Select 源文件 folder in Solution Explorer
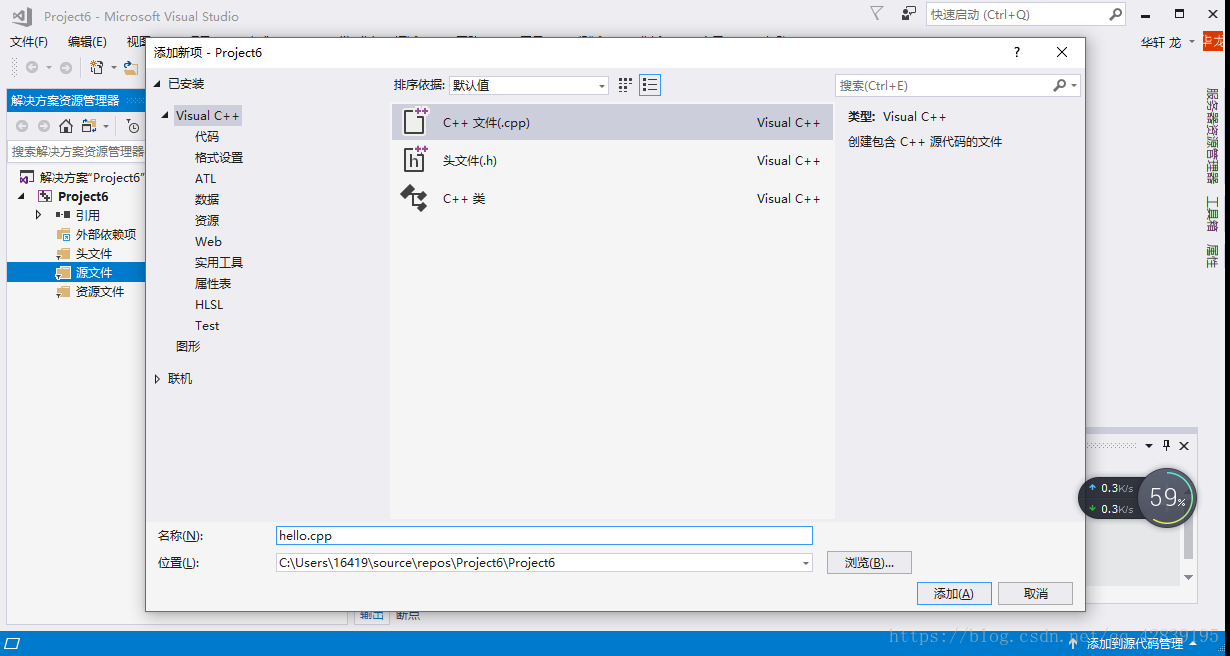1230x656 pixels. coord(94,272)
